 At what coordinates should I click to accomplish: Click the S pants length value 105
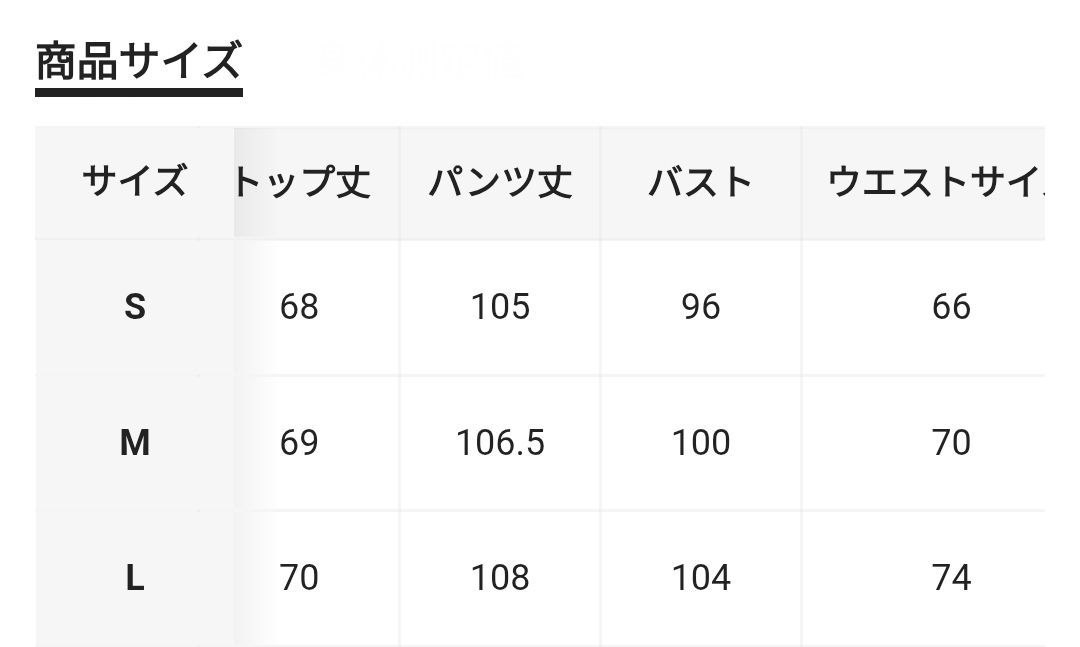500,307
